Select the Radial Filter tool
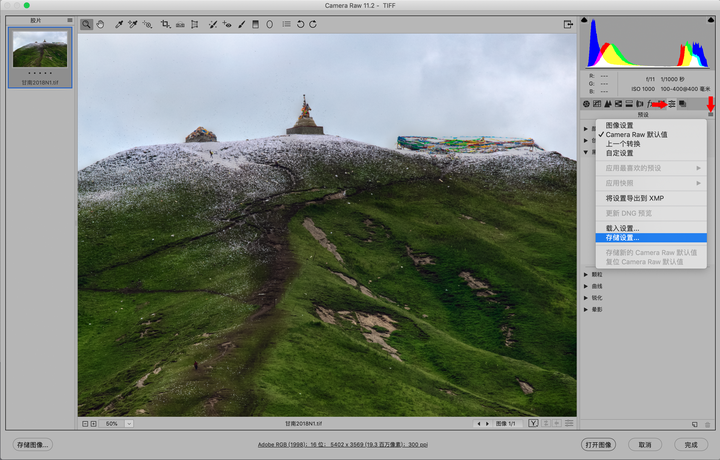720x460 pixels. point(270,24)
